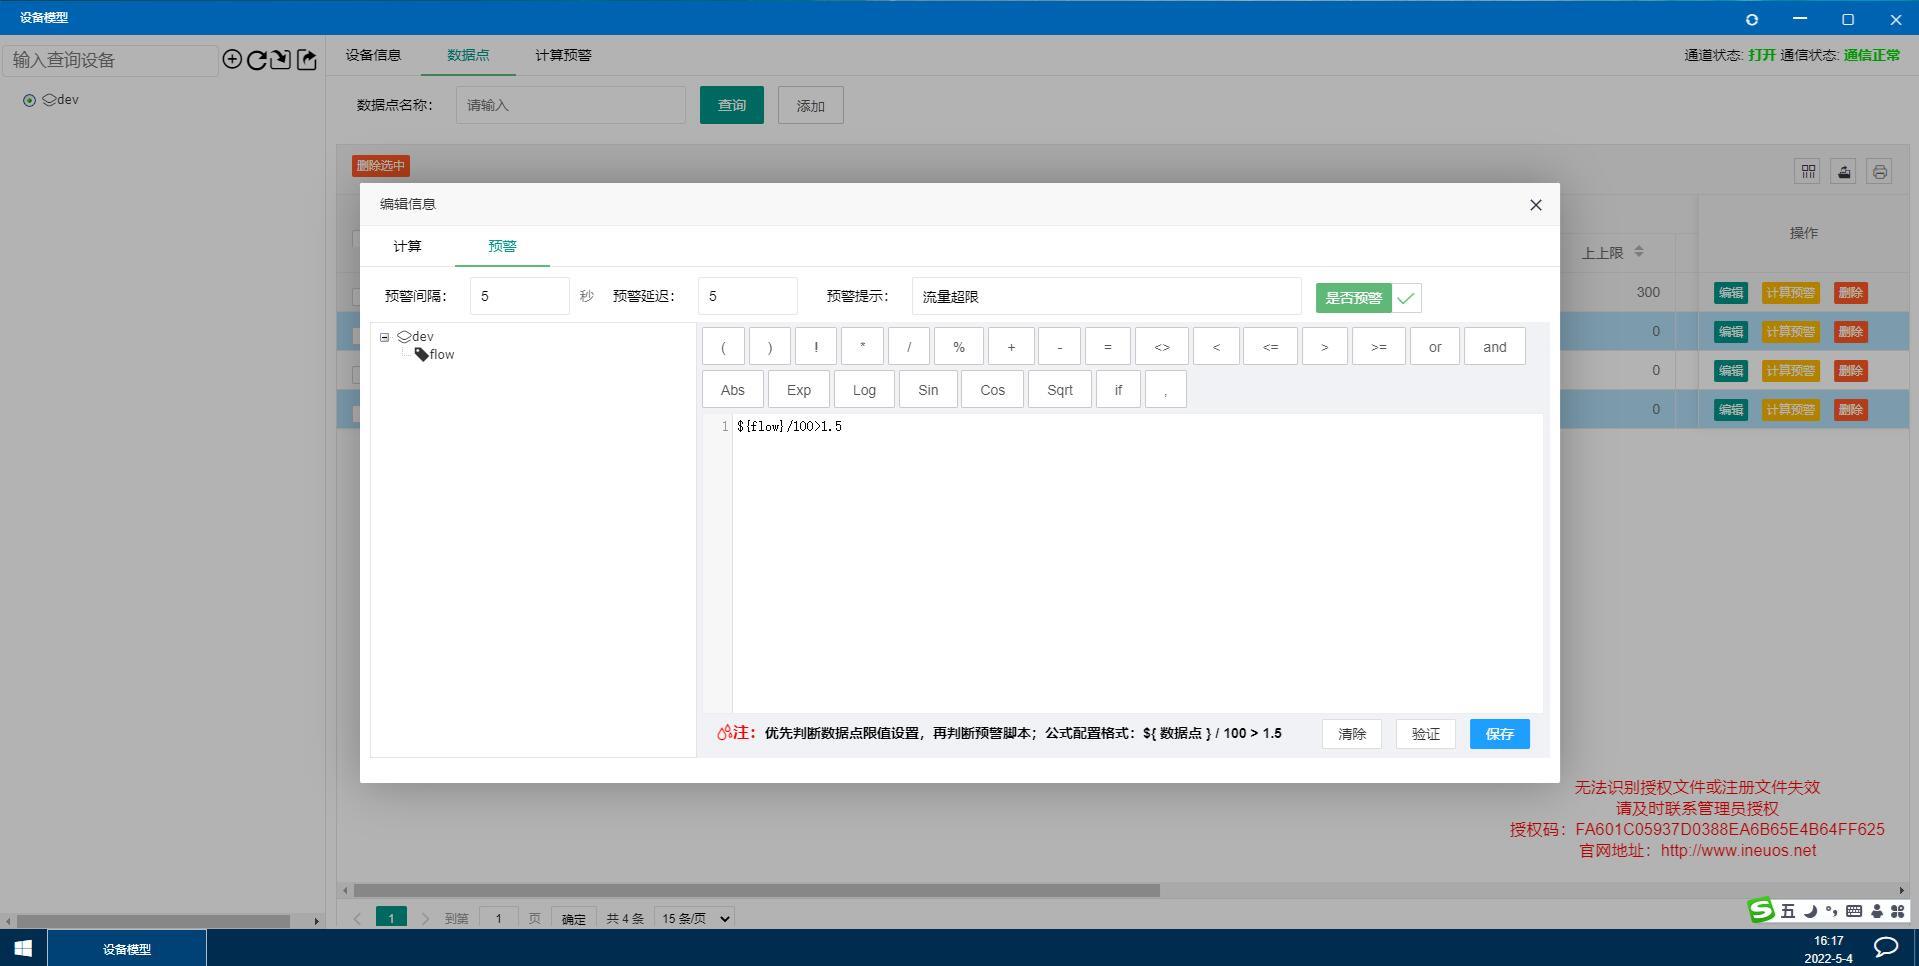
Task: Switch to the 预警 tab in dialog
Action: pyautogui.click(x=502, y=246)
